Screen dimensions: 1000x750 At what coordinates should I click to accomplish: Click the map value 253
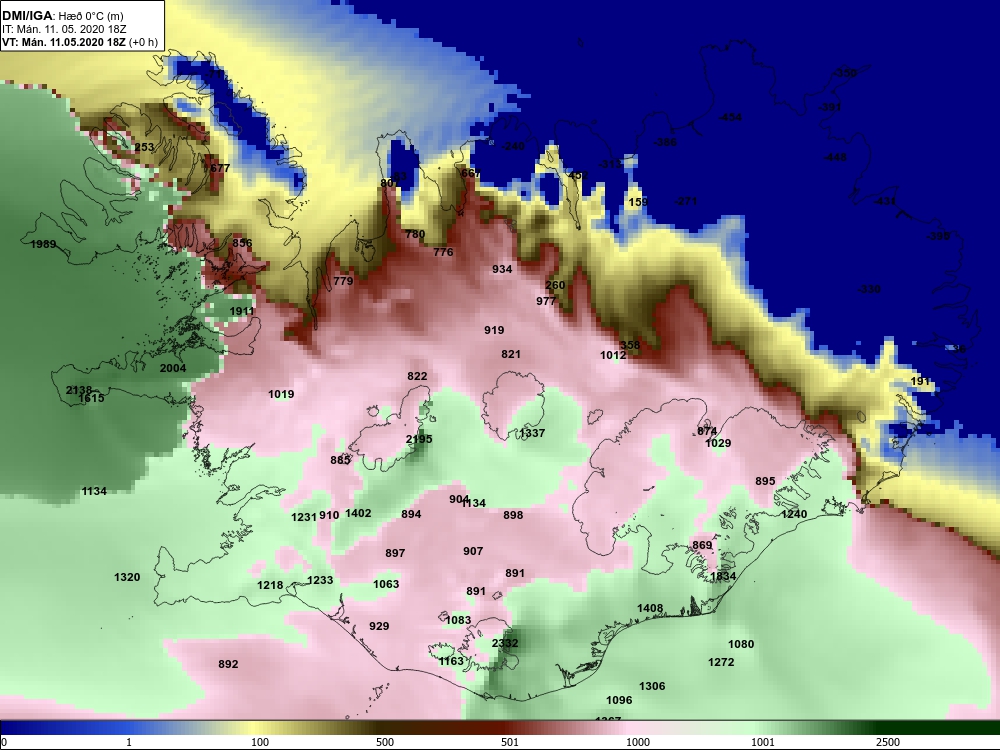[x=144, y=147]
